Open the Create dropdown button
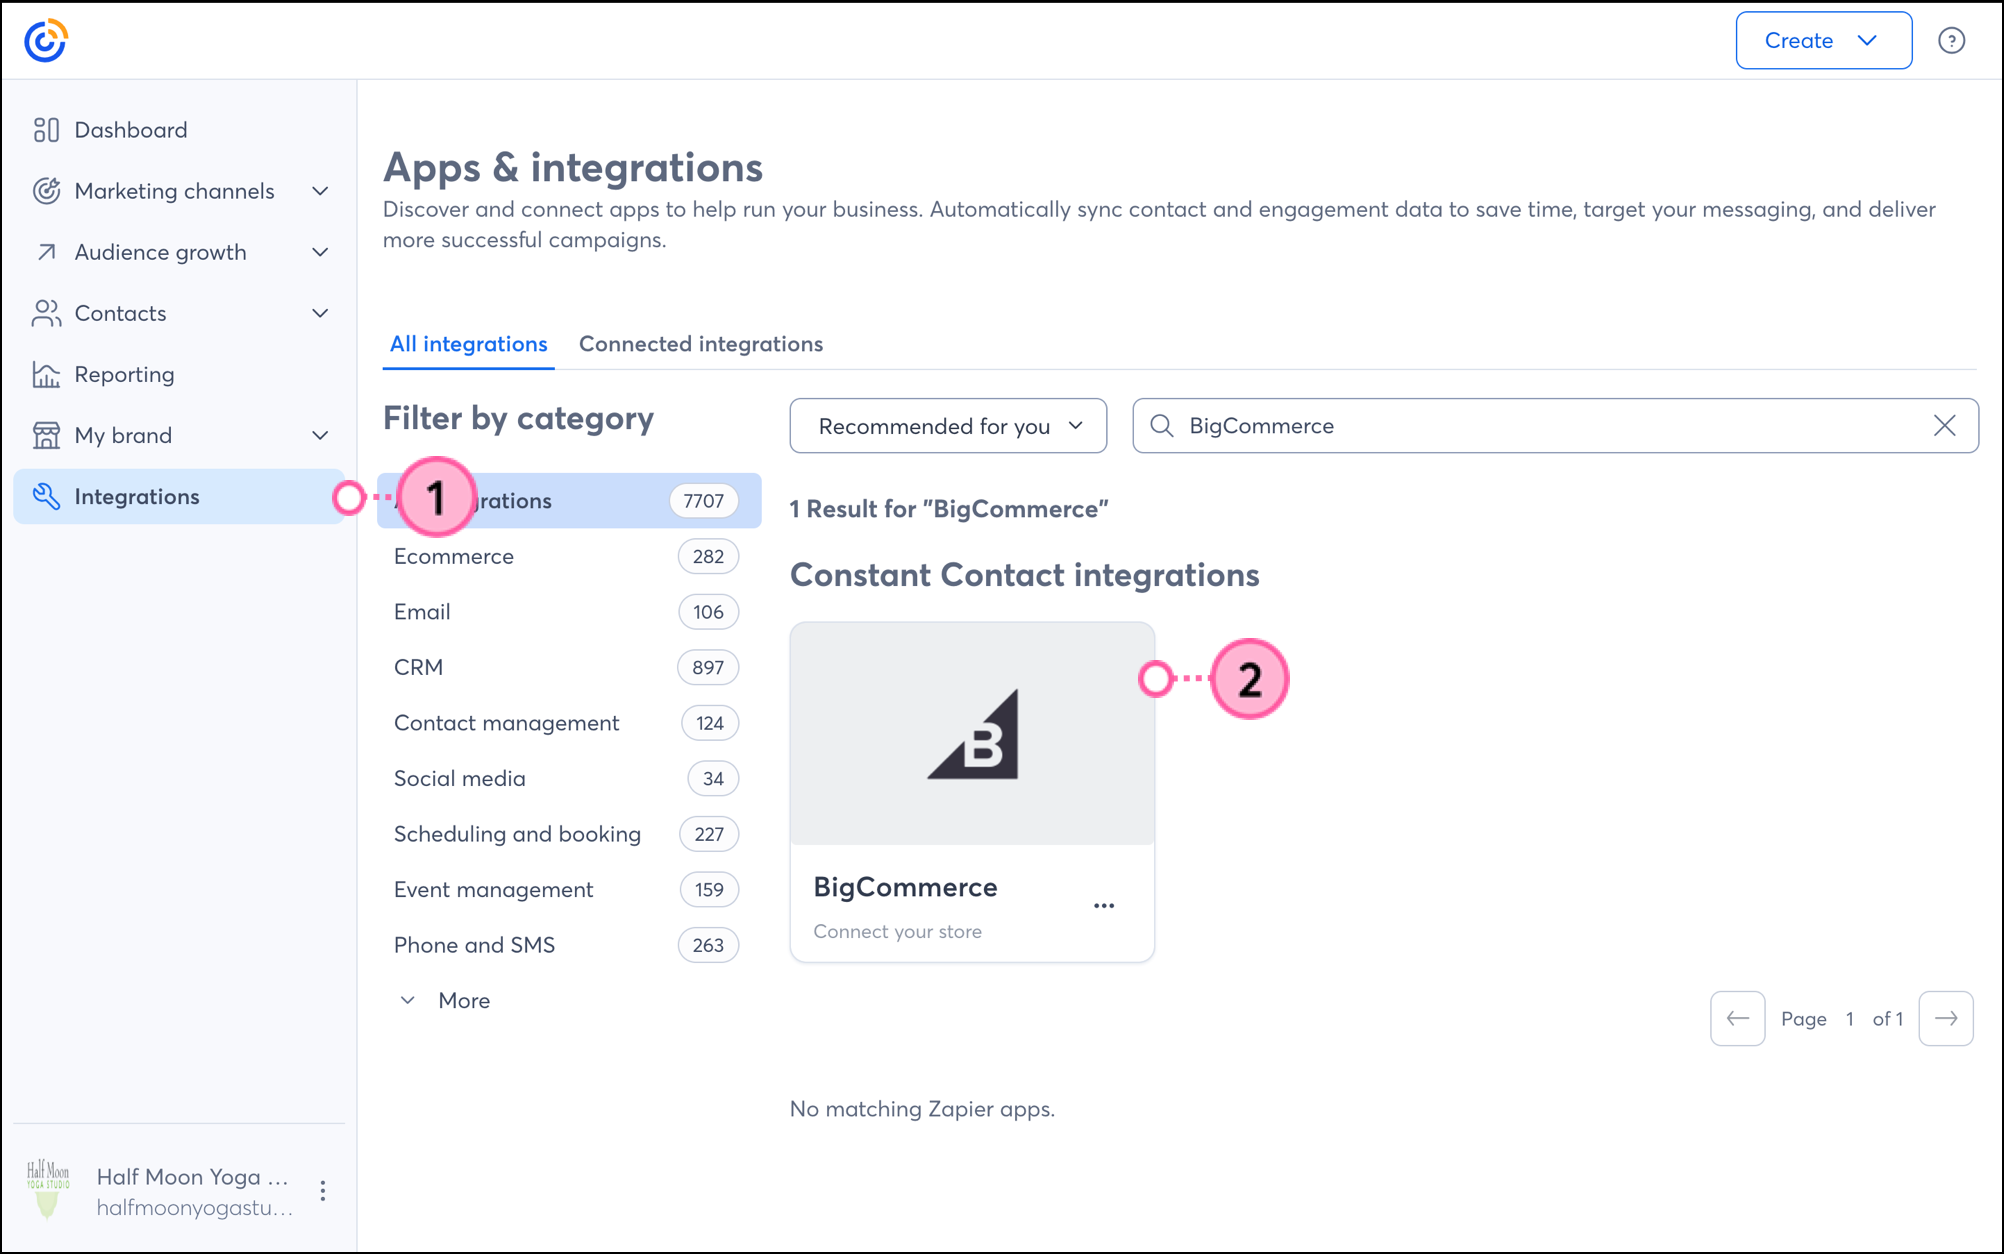Image resolution: width=2004 pixels, height=1254 pixels. pos(1824,41)
